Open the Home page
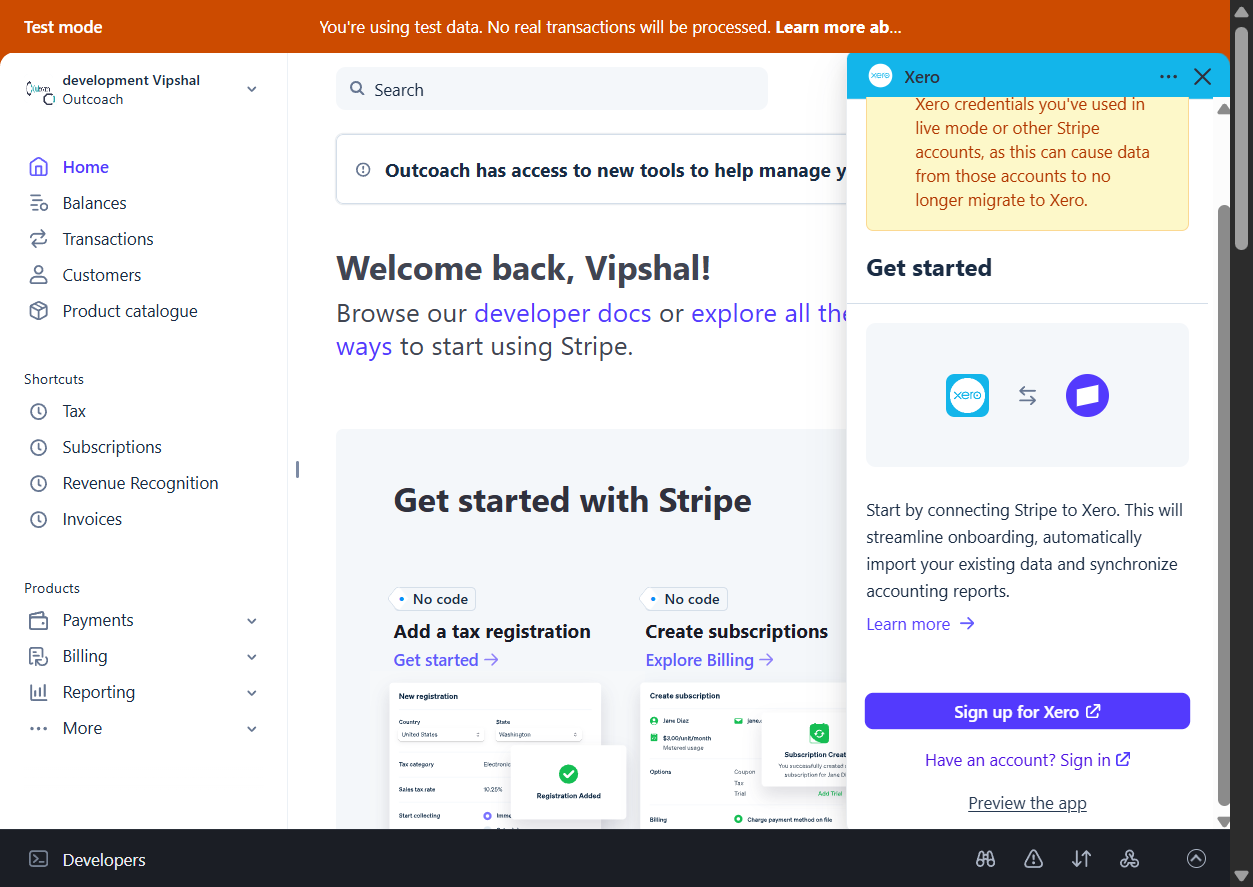Screen dimensions: 1253x887 click(x=86, y=167)
